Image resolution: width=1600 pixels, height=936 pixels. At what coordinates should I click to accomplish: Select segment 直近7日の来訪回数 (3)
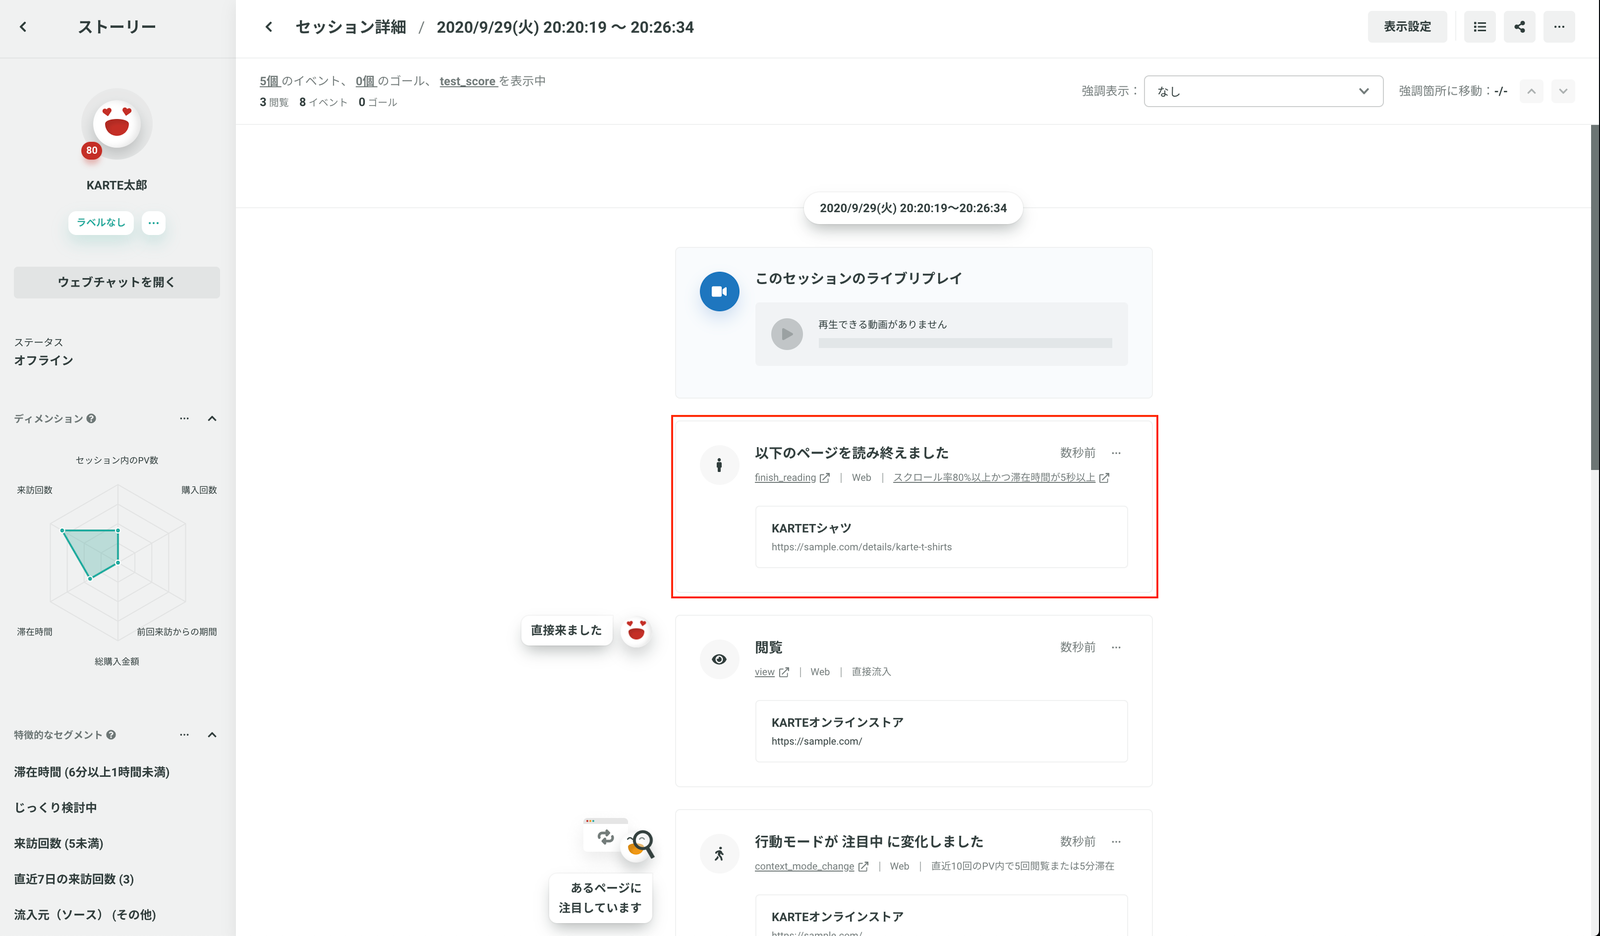tap(74, 879)
